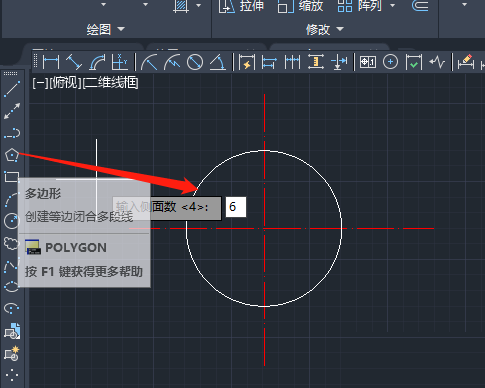Click the Dimension Break icon
Viewport: 485px width, 388px height.
point(339,62)
